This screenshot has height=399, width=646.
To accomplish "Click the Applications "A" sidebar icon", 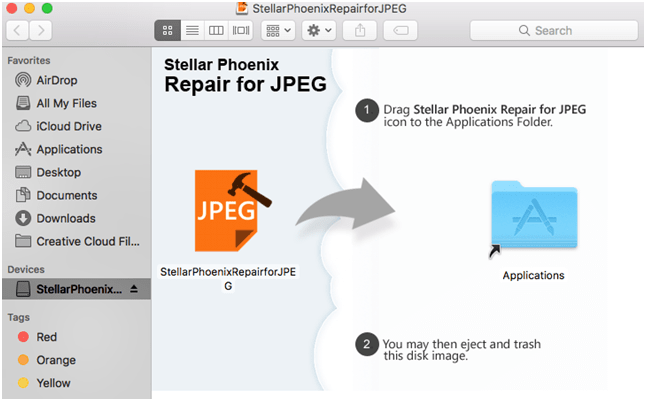I will [23, 149].
